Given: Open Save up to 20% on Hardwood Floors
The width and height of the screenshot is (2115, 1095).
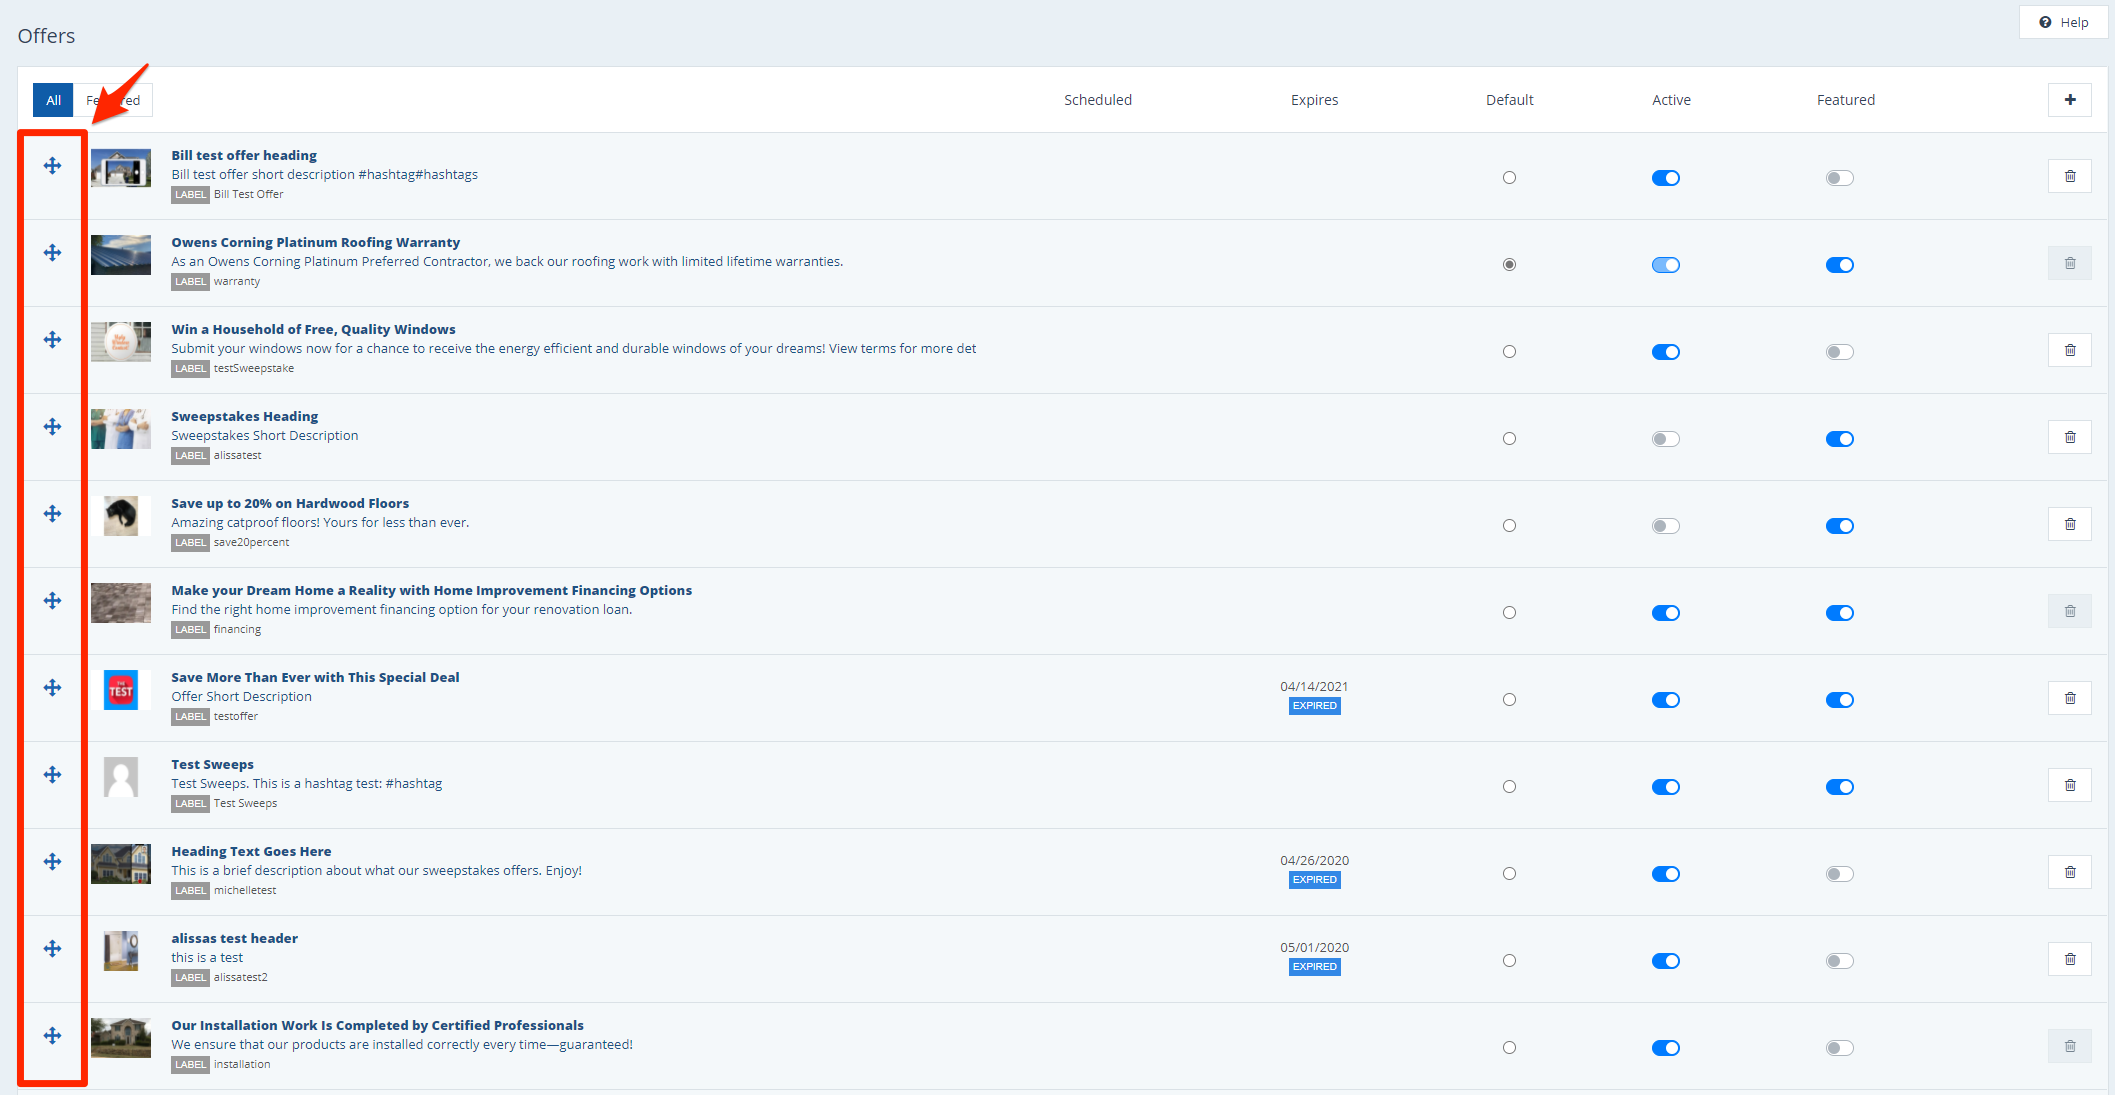Looking at the screenshot, I should point(290,504).
